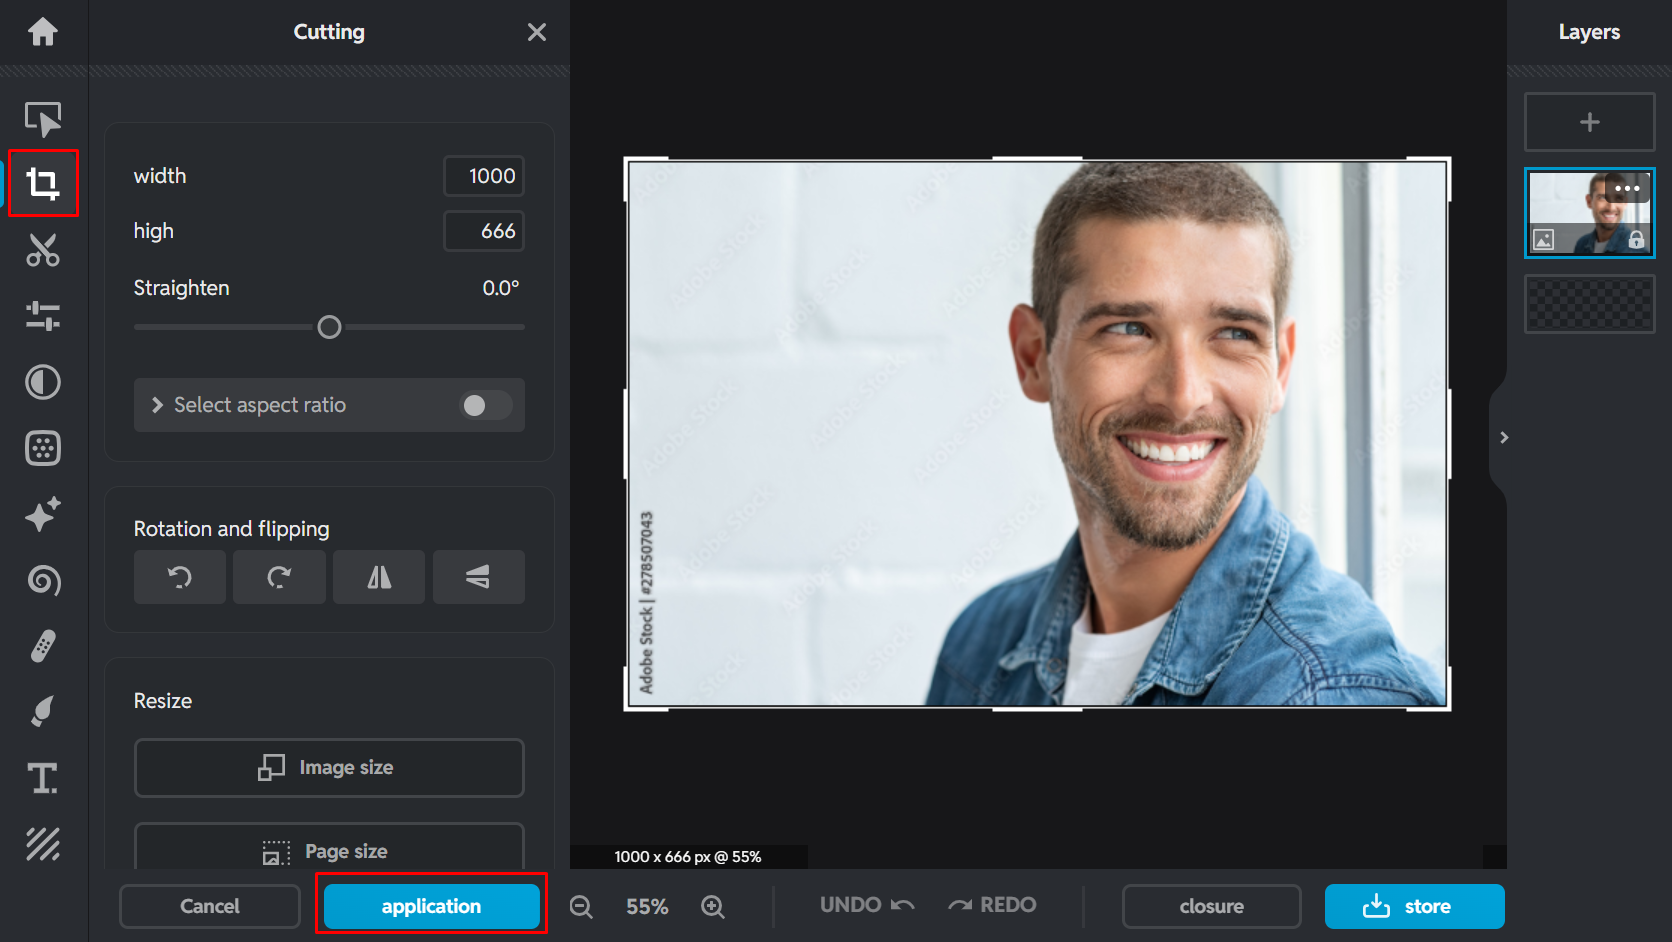
Task: Choose the Liquify swirl tool
Action: point(43,581)
